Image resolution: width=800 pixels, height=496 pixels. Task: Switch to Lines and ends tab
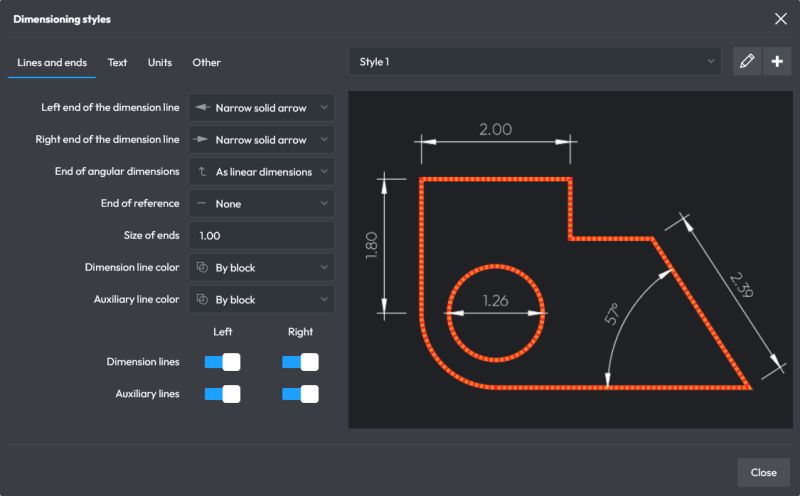[52, 62]
